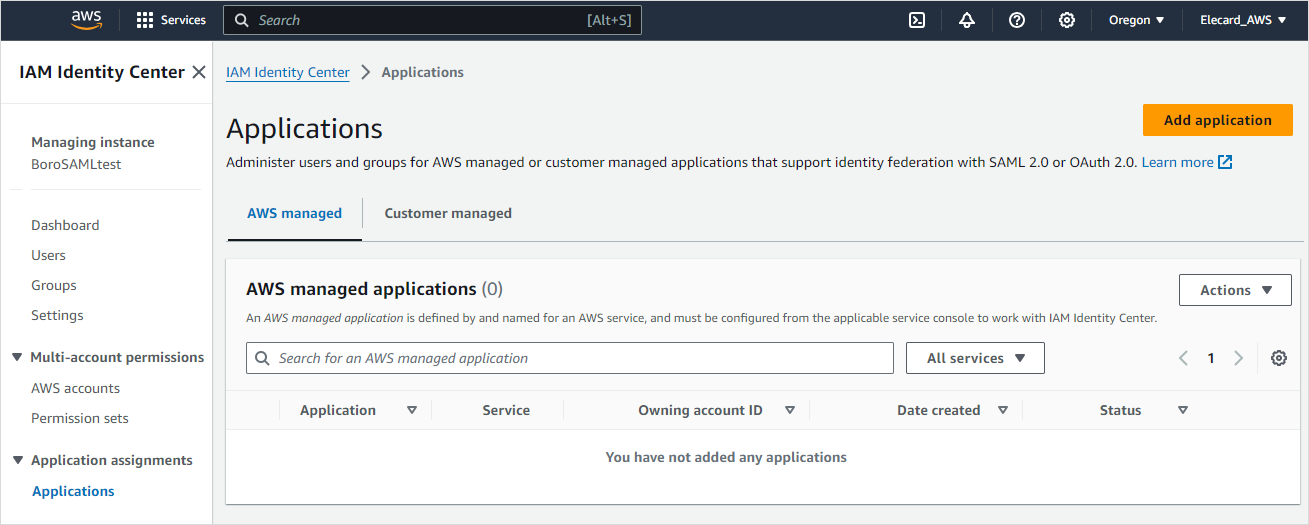This screenshot has height=525, width=1309.
Task: Open the All services filter dropdown
Action: coord(975,358)
